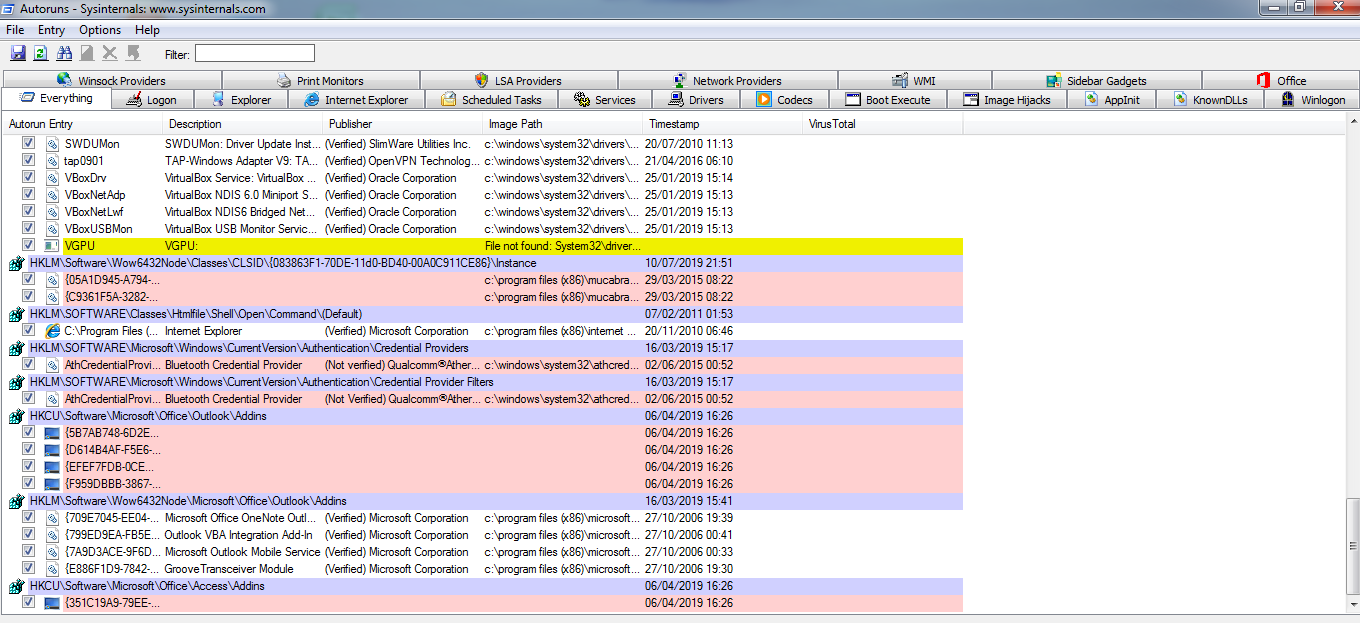Click the VirusTotal column header
This screenshot has height=623, width=1360.
point(832,124)
